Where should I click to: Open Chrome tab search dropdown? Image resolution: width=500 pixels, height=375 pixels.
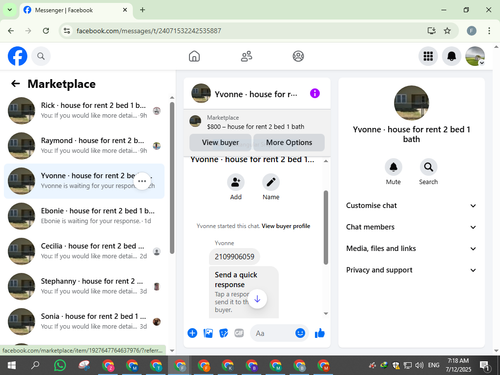10,10
